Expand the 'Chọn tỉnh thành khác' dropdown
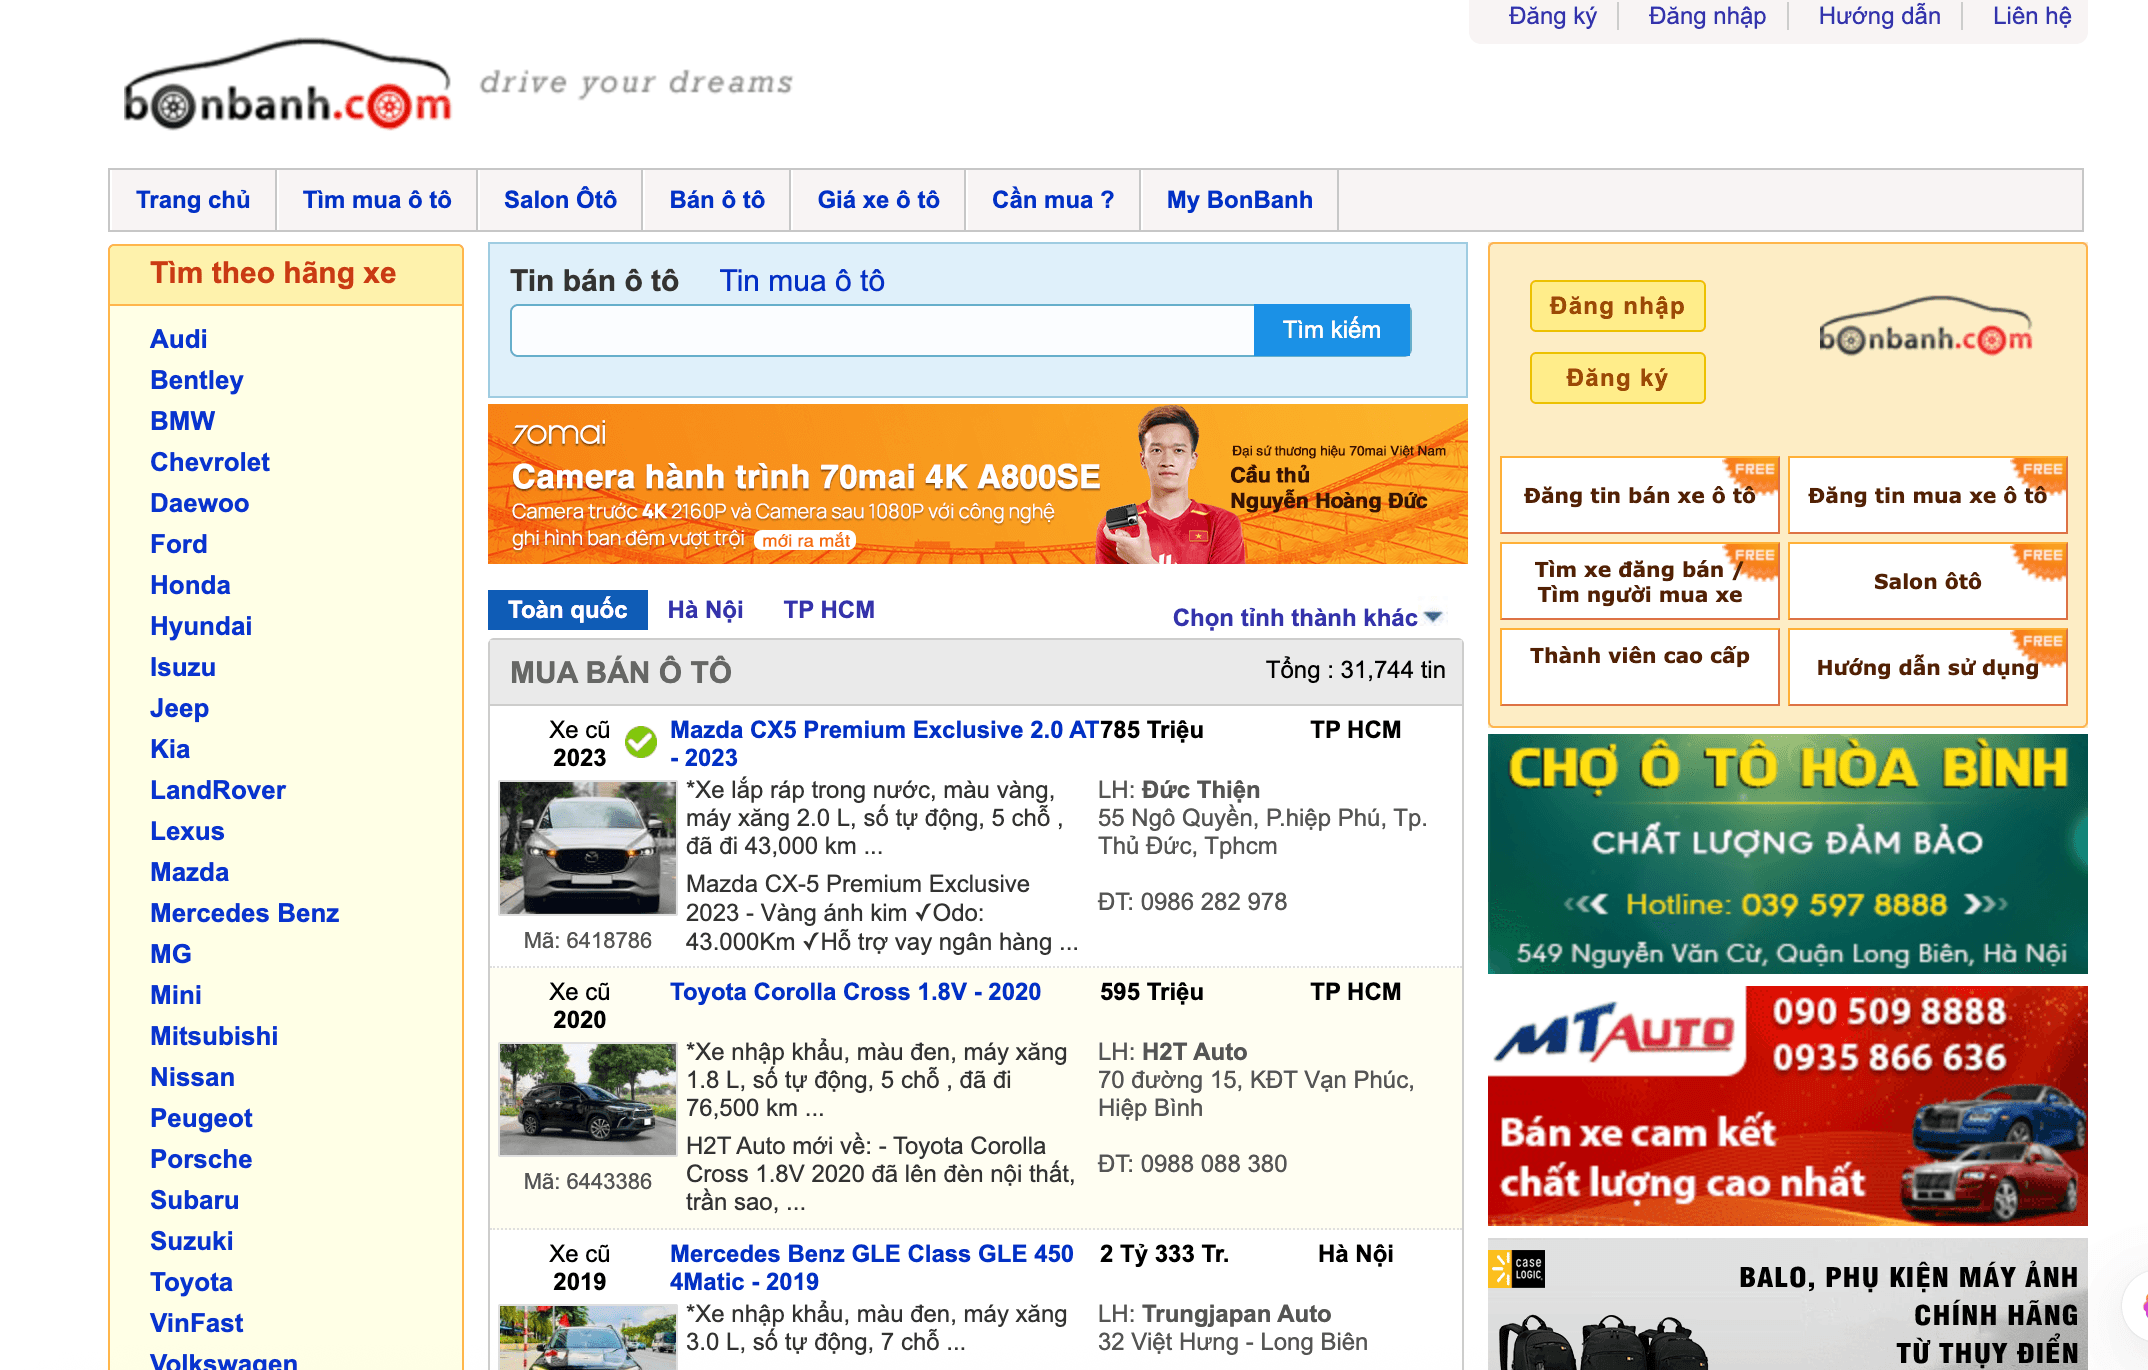The height and width of the screenshot is (1370, 2148). pyautogui.click(x=1307, y=618)
